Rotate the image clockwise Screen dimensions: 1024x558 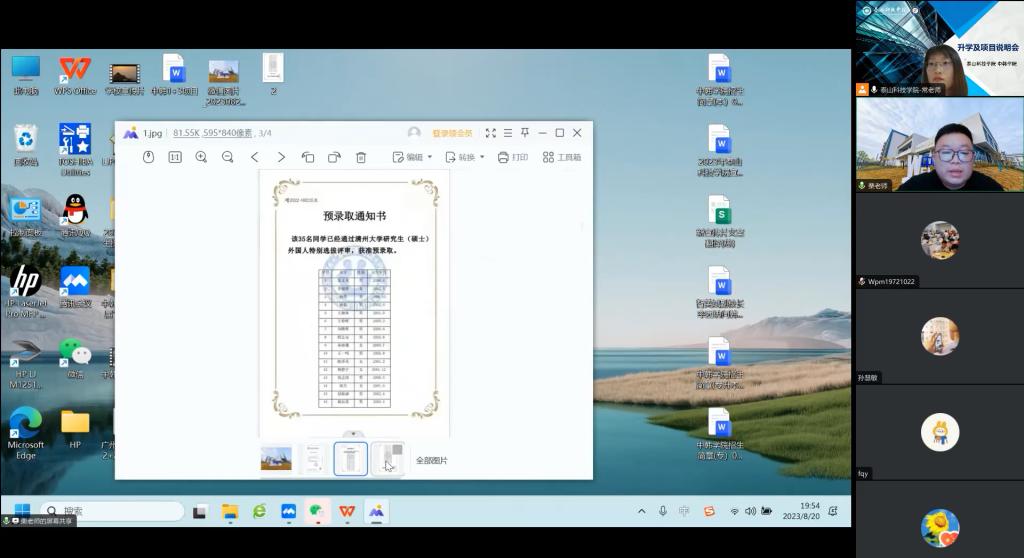point(334,157)
